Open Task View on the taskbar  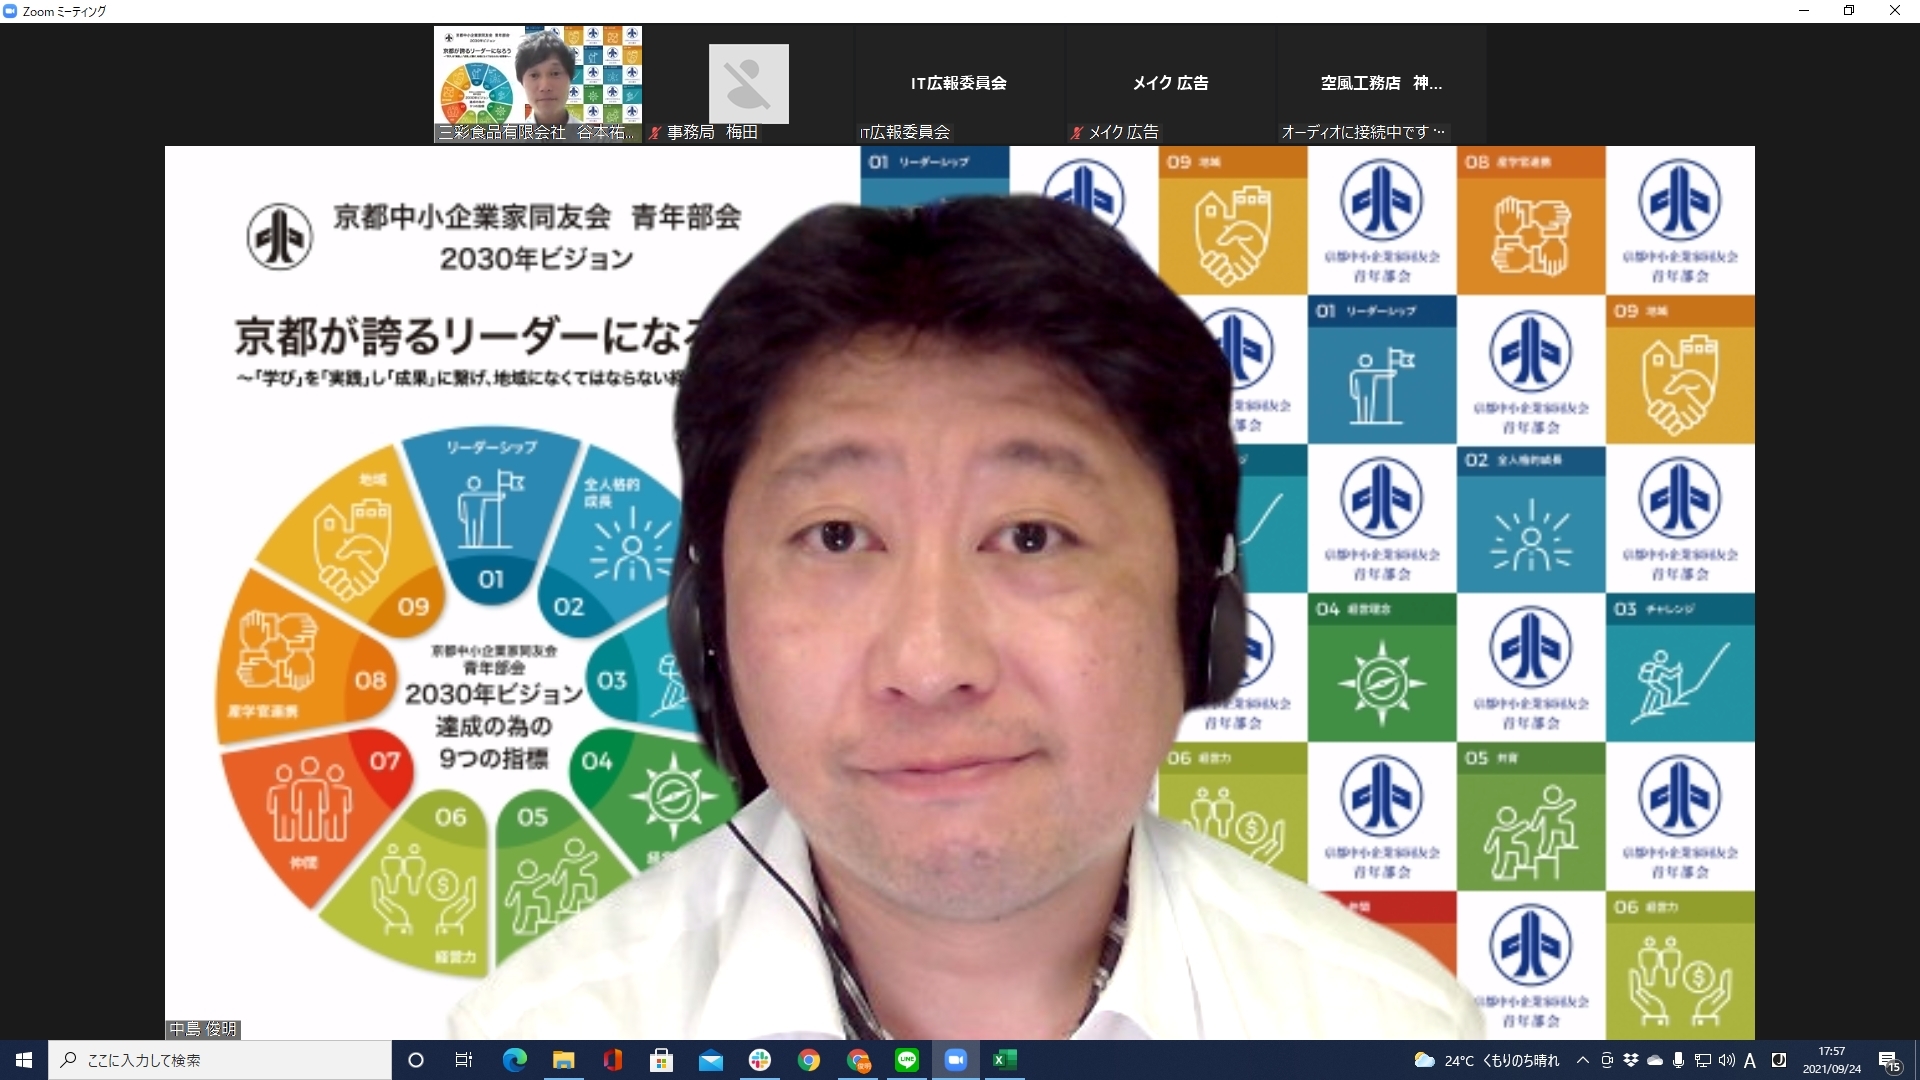tap(464, 1060)
